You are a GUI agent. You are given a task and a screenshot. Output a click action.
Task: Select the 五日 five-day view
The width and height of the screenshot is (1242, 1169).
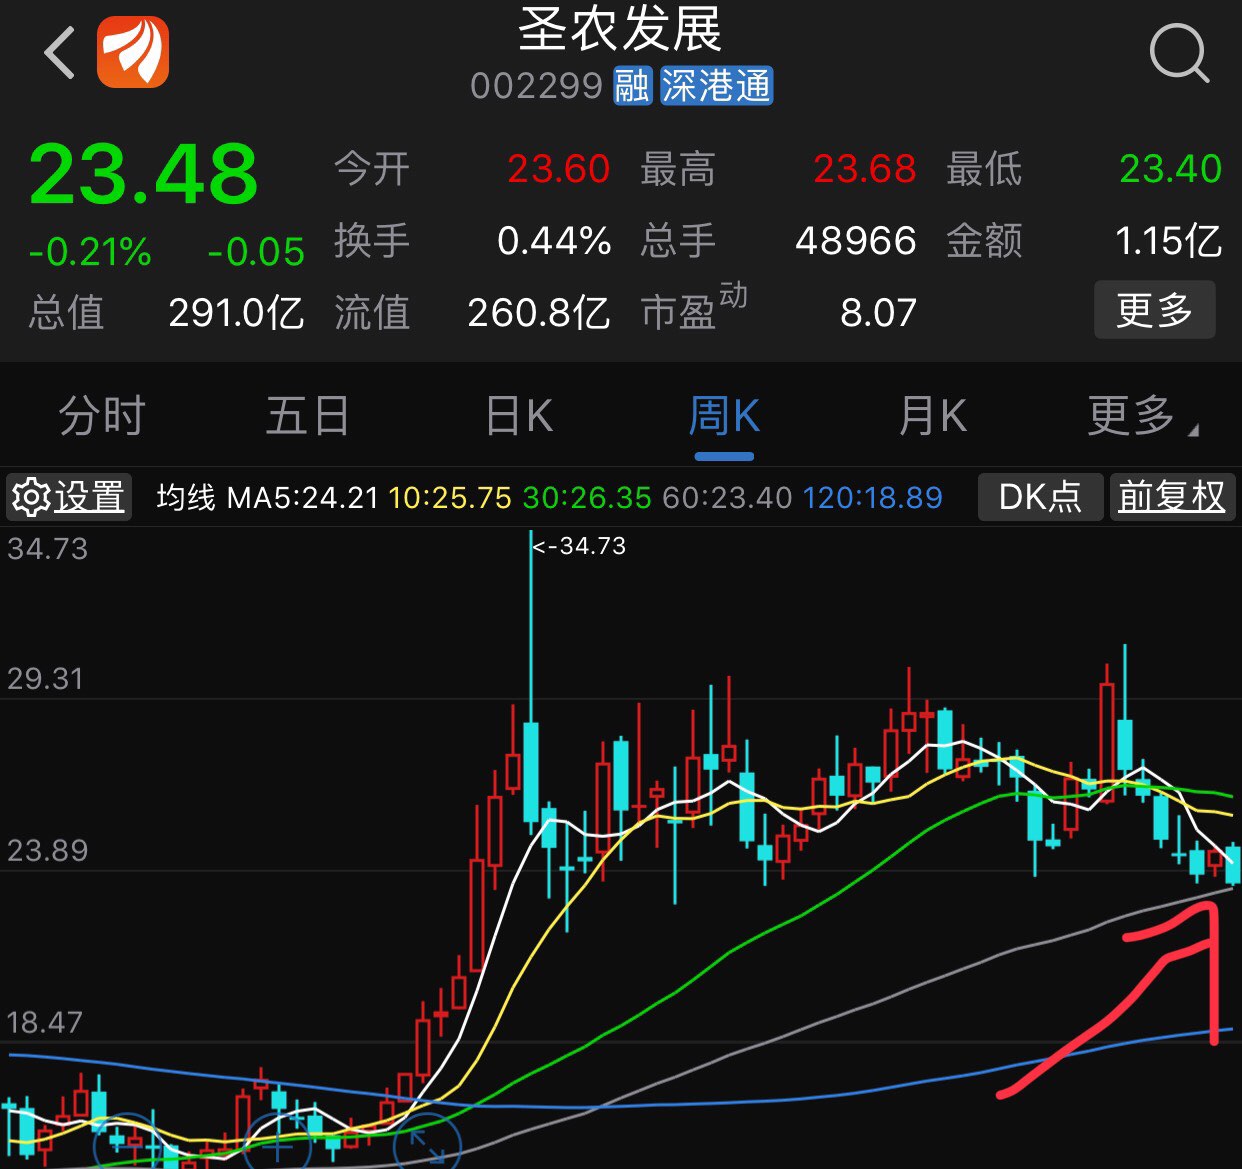point(307,416)
